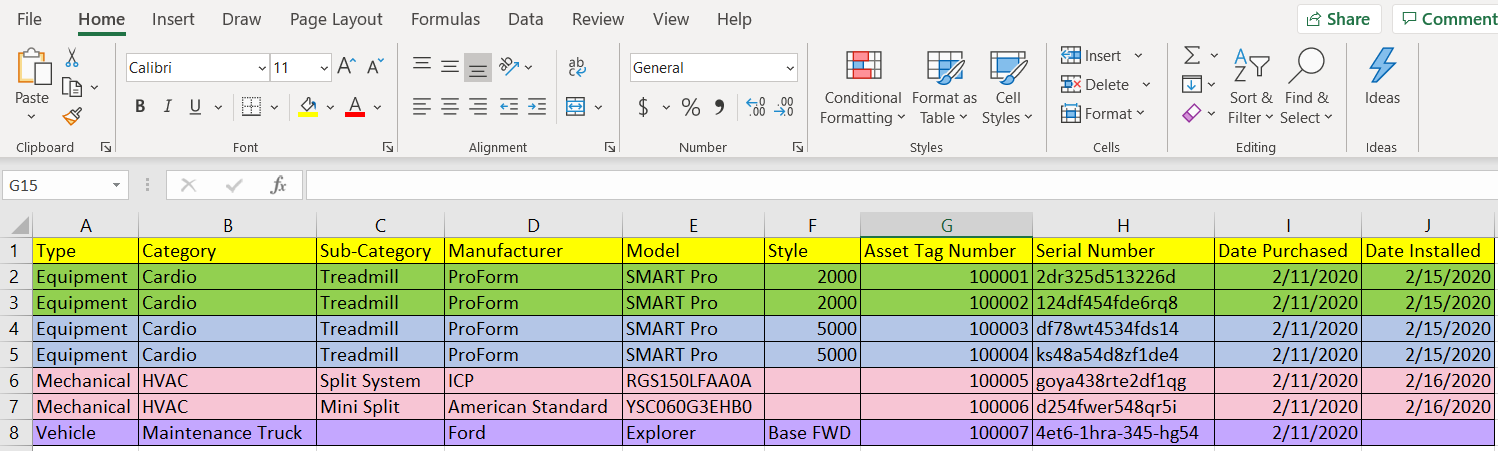Open the Format cells menu

tap(1103, 114)
